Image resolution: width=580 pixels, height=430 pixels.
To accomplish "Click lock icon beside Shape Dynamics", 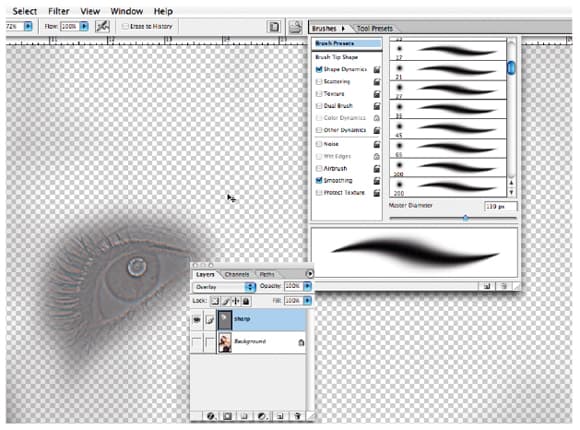I will tap(377, 69).
